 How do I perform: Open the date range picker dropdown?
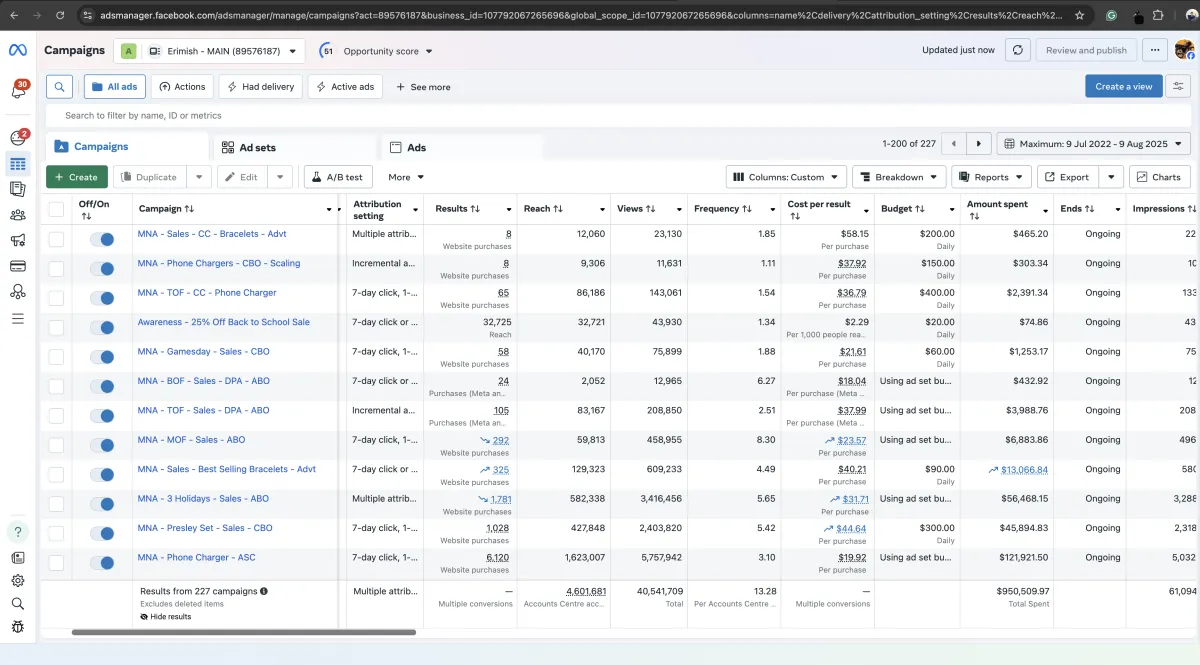pos(1093,144)
